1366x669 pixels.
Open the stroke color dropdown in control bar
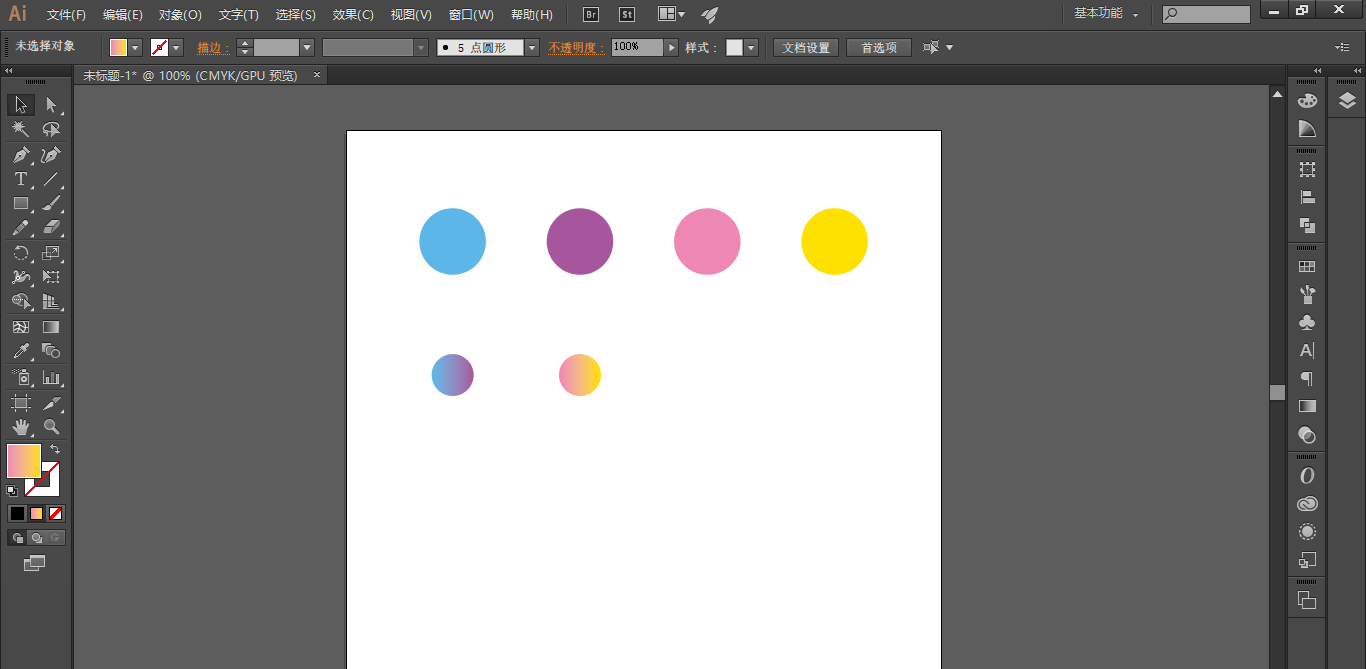click(177, 47)
